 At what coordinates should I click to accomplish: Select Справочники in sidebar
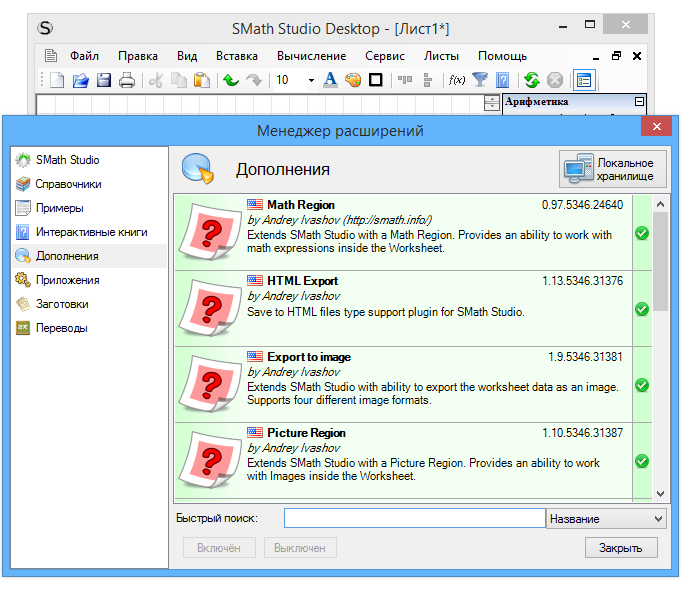tap(89, 184)
